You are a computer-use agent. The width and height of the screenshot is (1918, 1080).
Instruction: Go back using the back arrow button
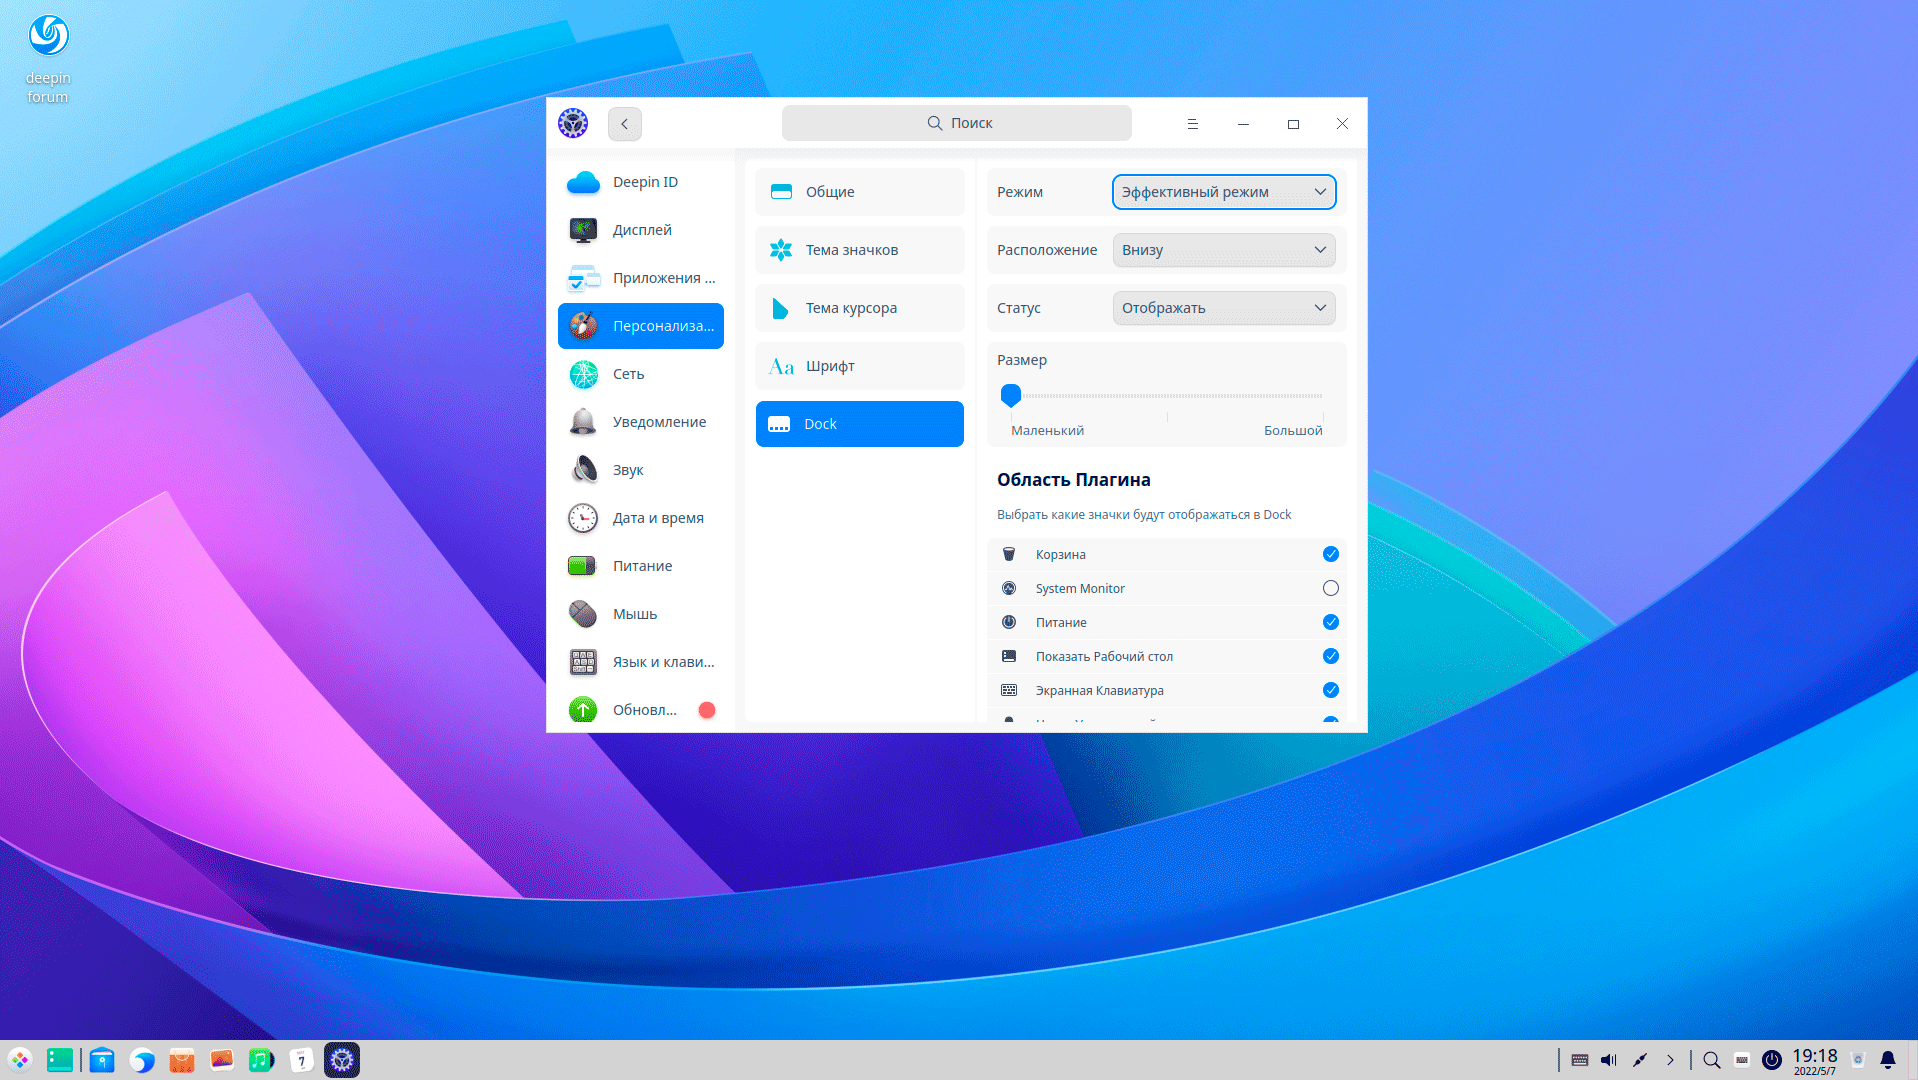pyautogui.click(x=625, y=124)
